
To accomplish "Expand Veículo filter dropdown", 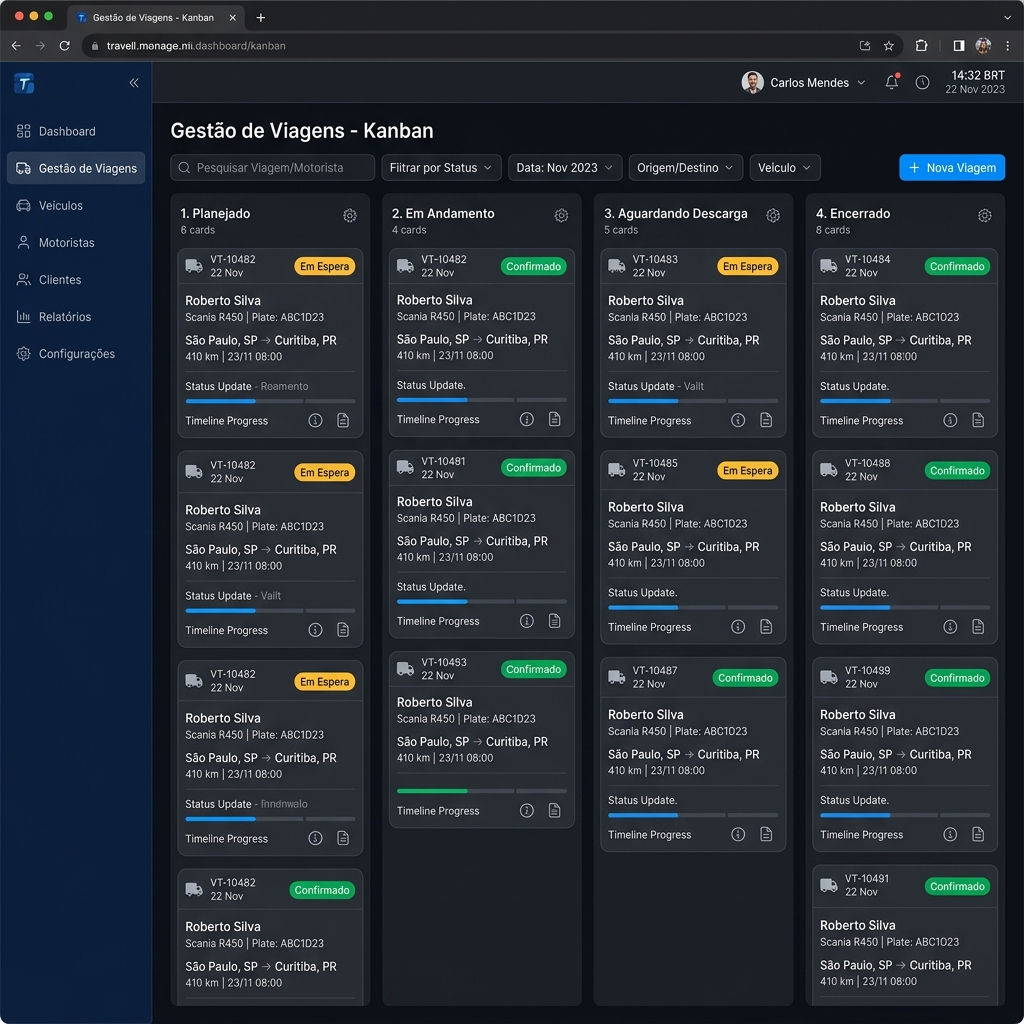I will pyautogui.click(x=784, y=168).
